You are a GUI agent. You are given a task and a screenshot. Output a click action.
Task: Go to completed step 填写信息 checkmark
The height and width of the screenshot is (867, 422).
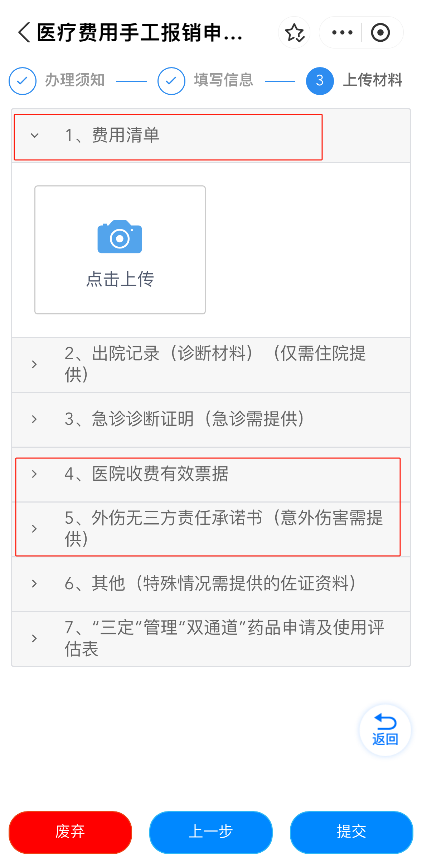[x=171, y=81]
